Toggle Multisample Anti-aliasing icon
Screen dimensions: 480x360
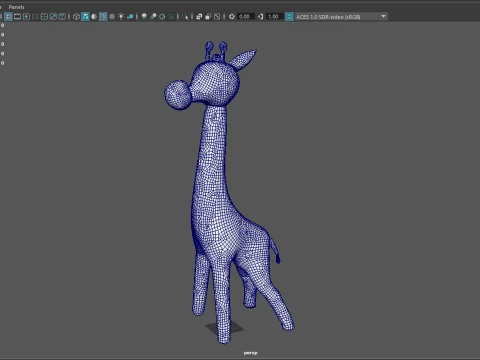coord(162,16)
